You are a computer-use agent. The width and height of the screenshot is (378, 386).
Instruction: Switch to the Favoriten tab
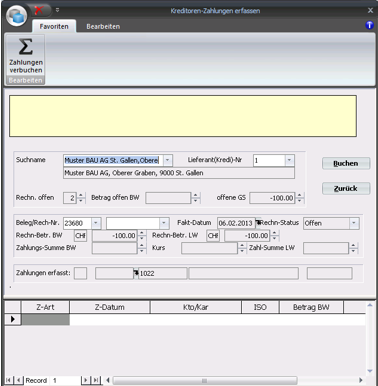54,26
